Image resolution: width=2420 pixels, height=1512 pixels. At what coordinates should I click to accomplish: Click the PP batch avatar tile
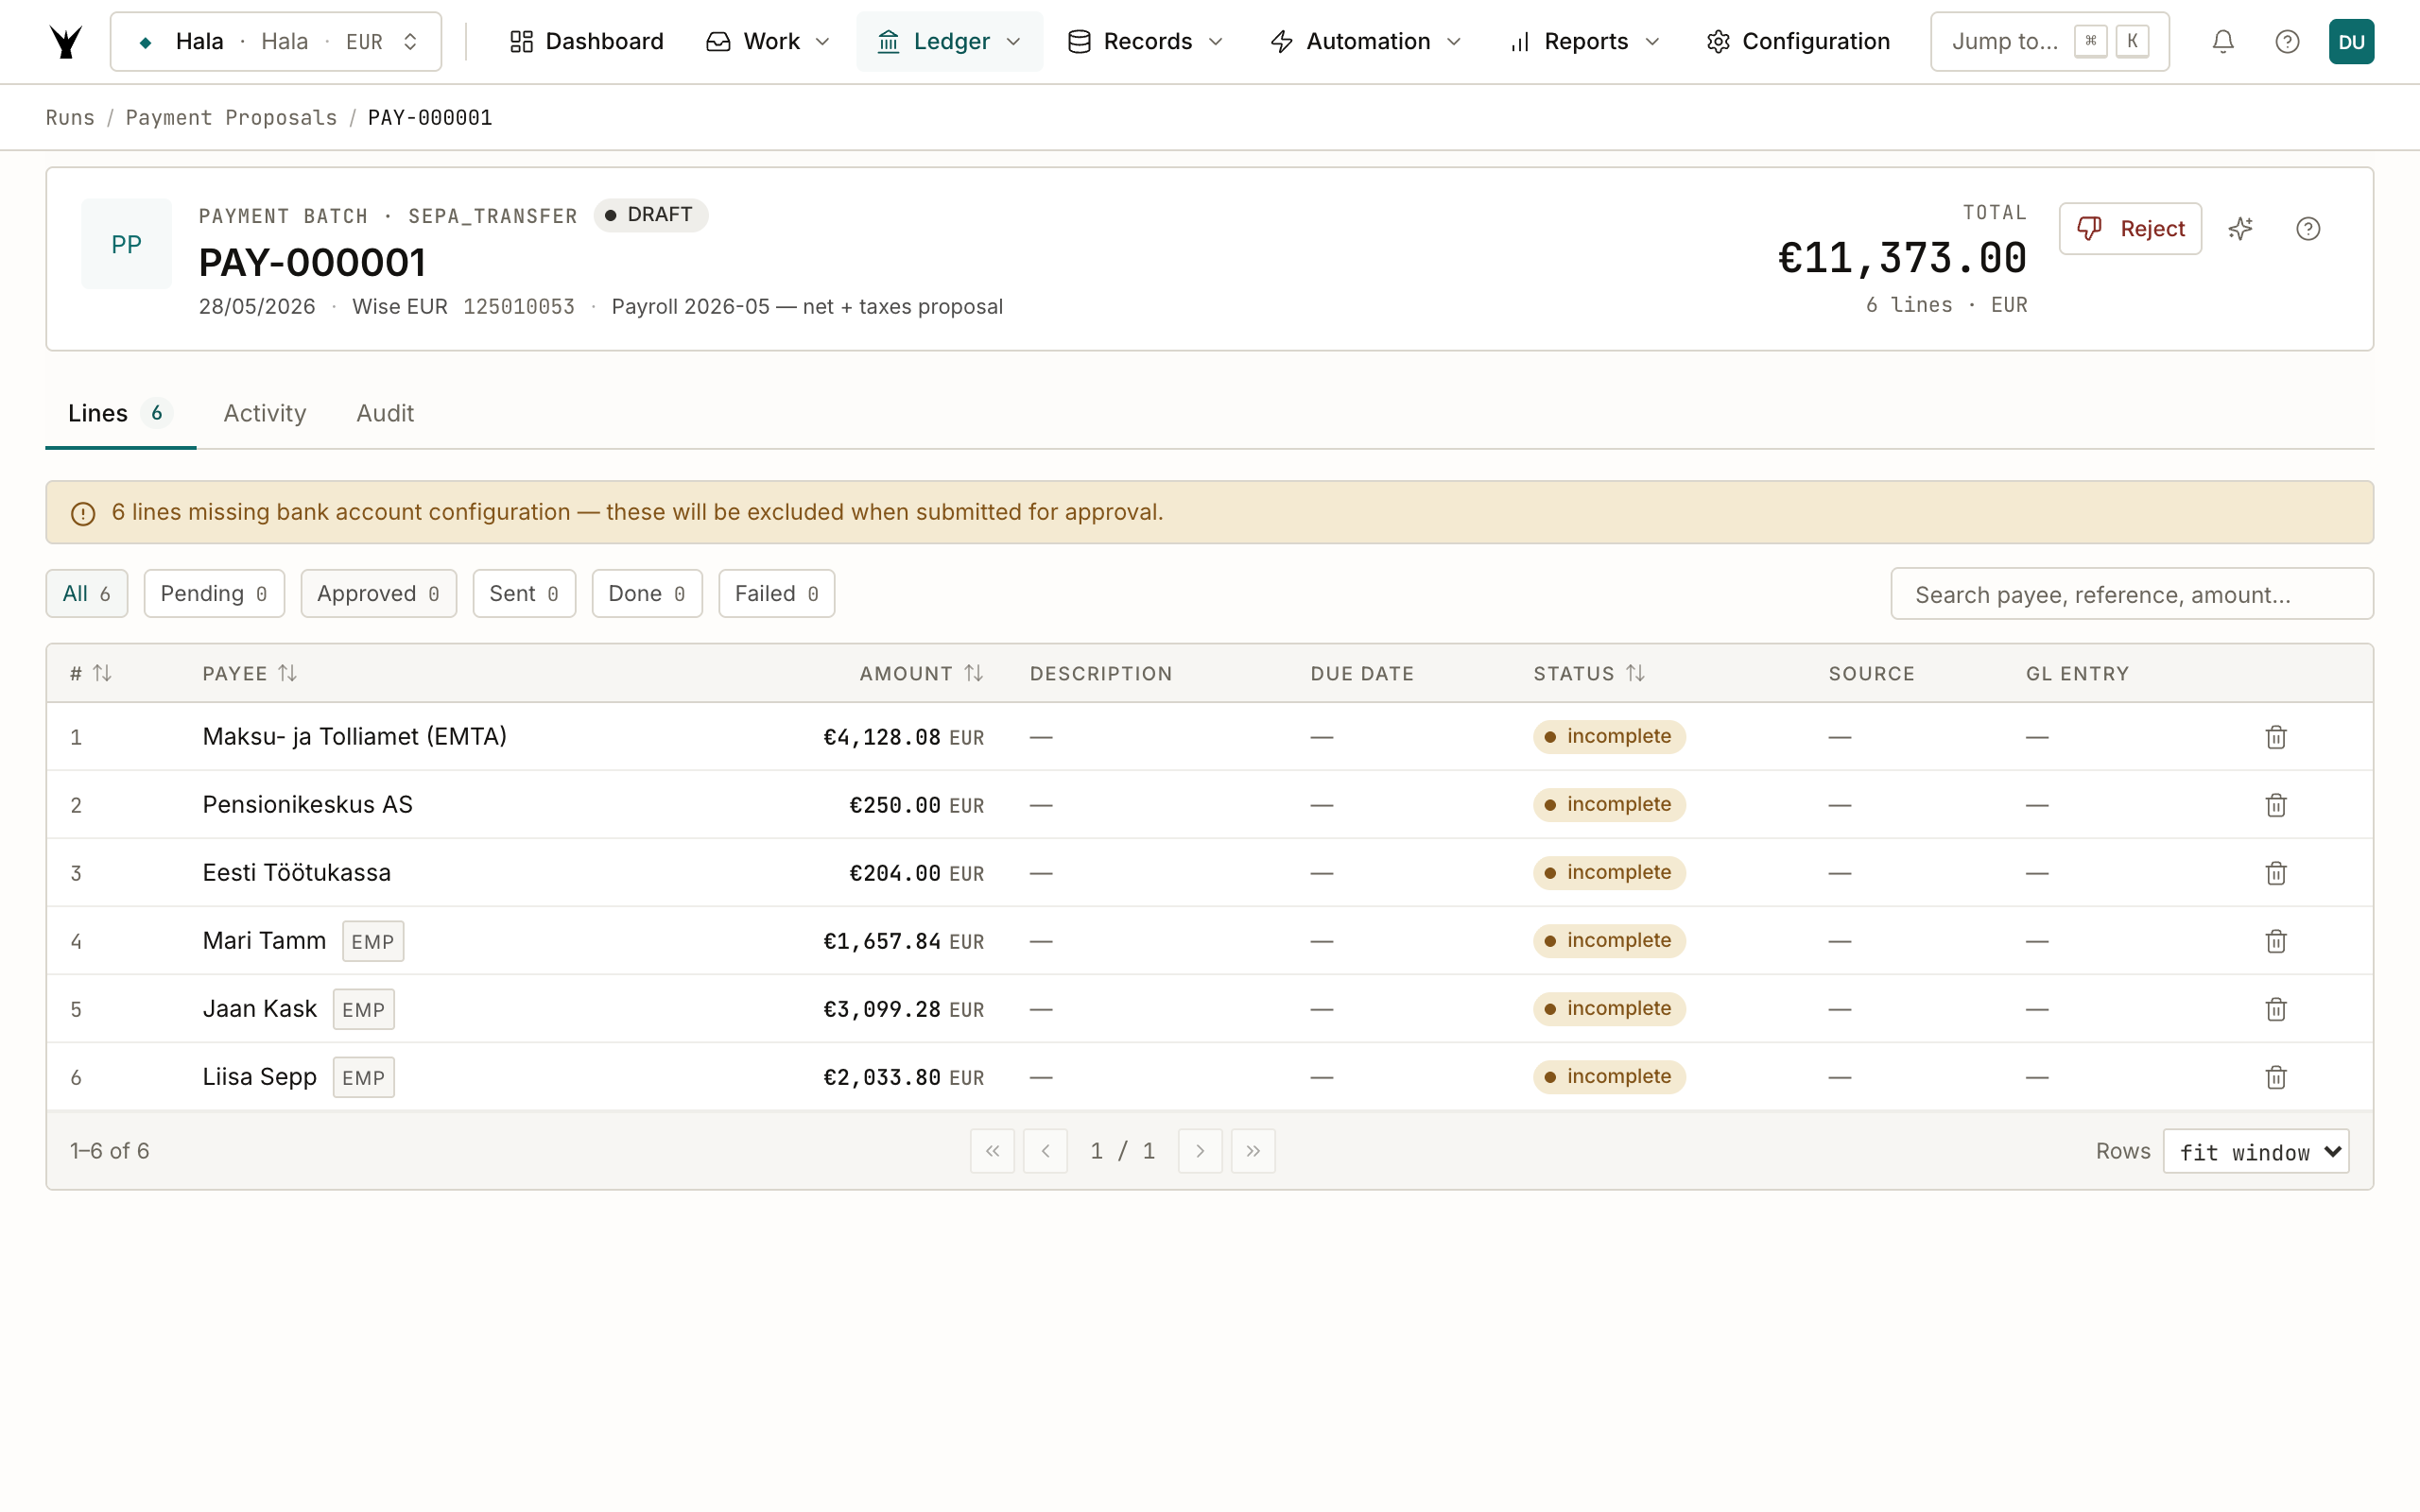[x=126, y=244]
